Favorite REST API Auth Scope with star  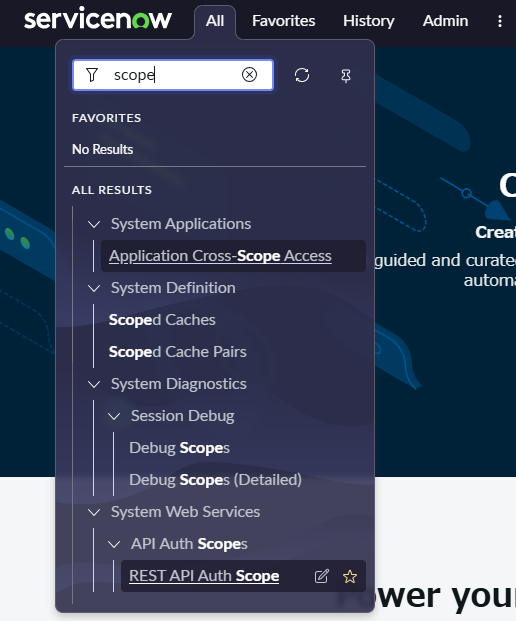pyautogui.click(x=350, y=576)
